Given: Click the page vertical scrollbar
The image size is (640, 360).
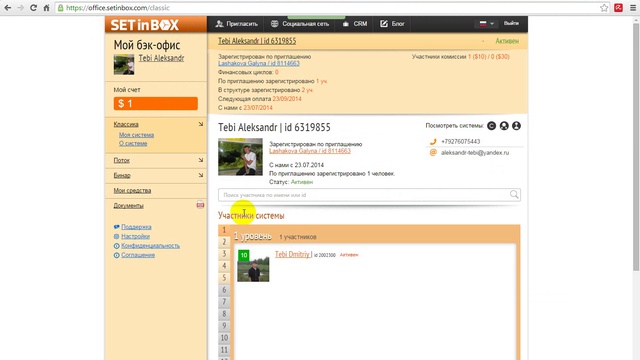Looking at the screenshot, I should tap(636, 147).
